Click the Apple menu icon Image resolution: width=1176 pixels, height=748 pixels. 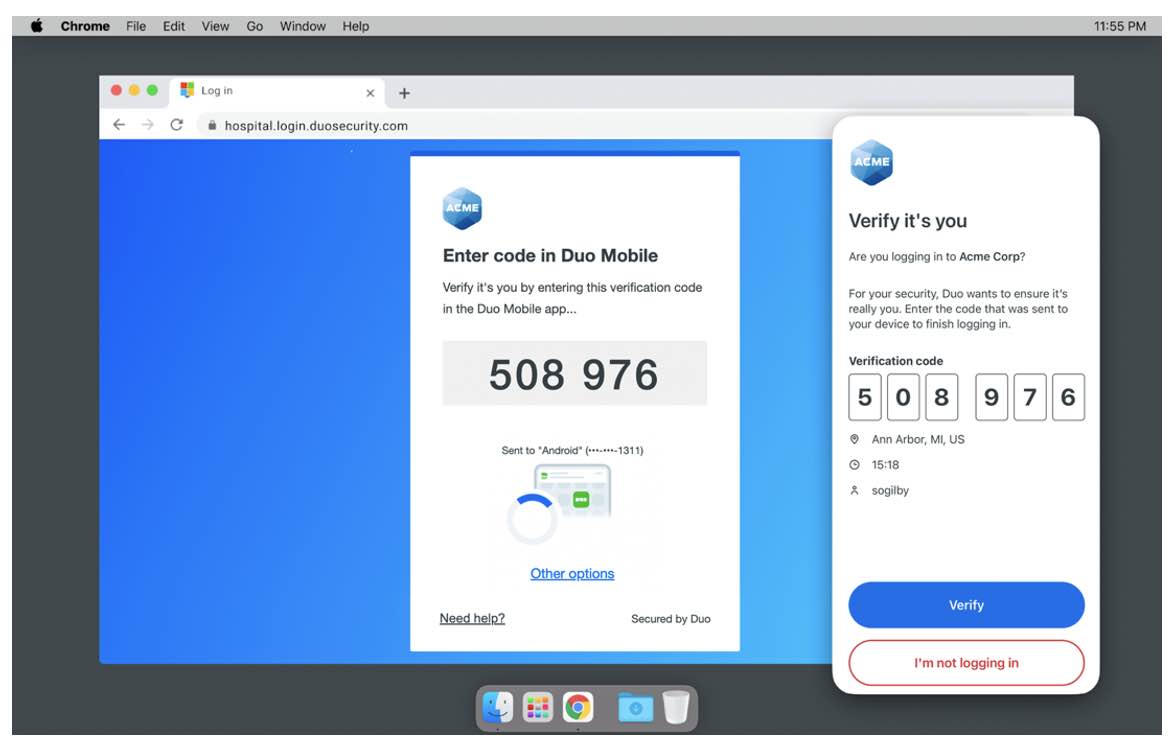(x=37, y=26)
